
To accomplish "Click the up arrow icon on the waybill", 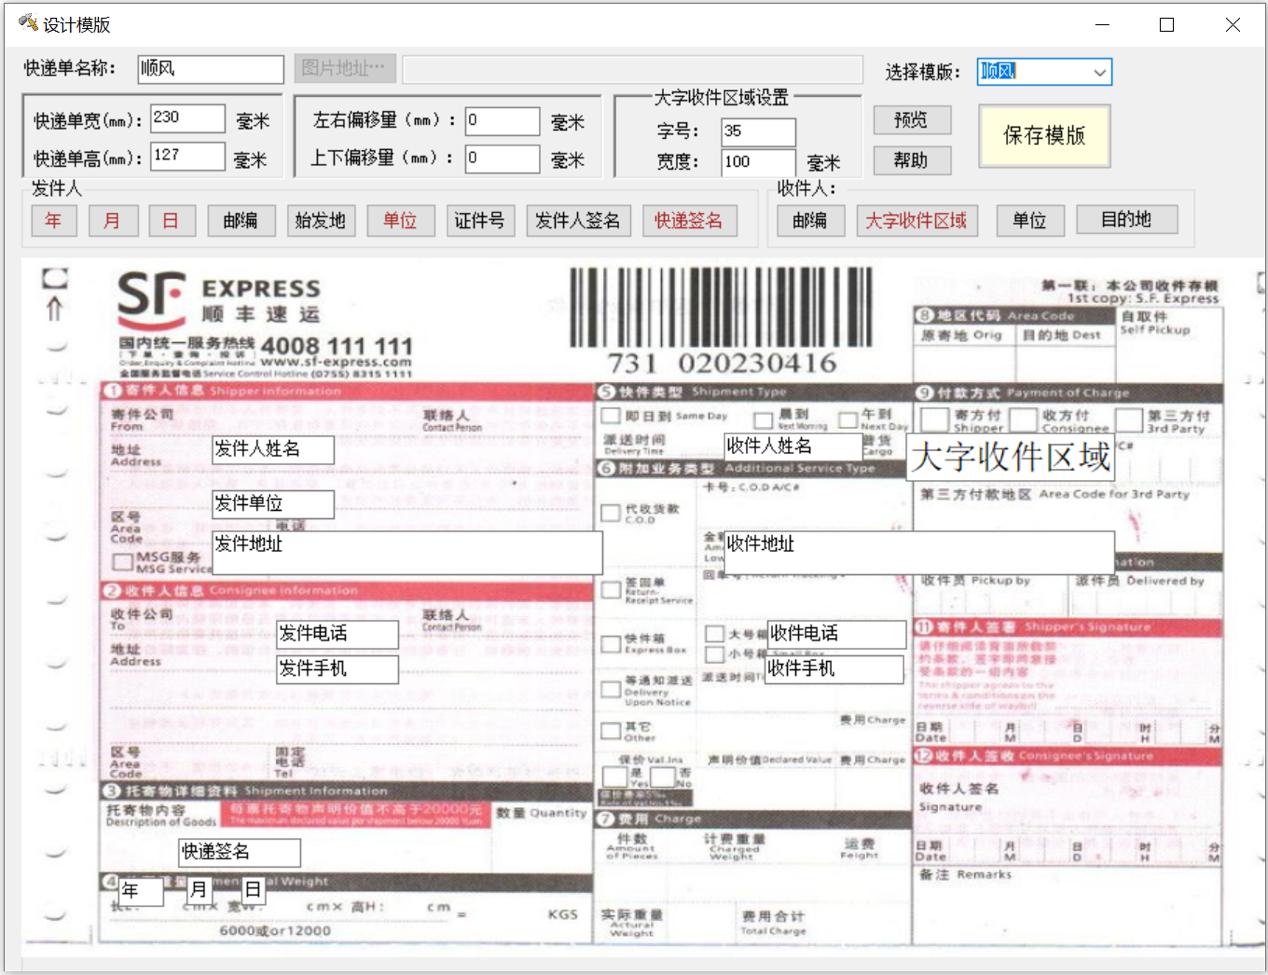I will tap(55, 309).
